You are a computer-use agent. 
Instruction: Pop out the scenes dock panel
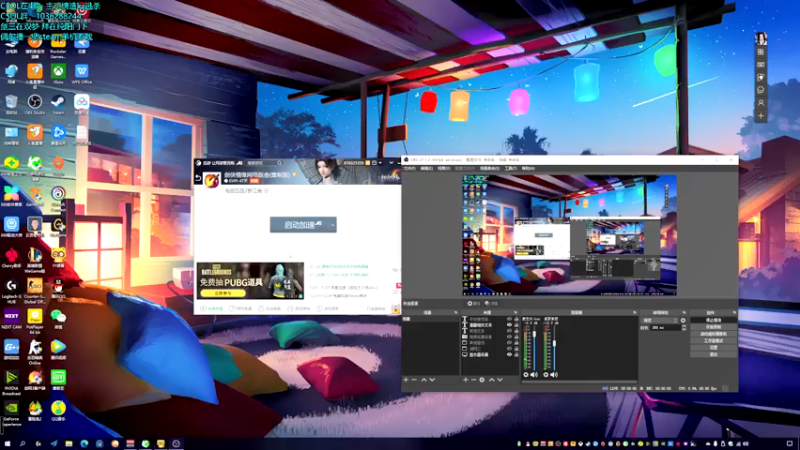point(456,312)
